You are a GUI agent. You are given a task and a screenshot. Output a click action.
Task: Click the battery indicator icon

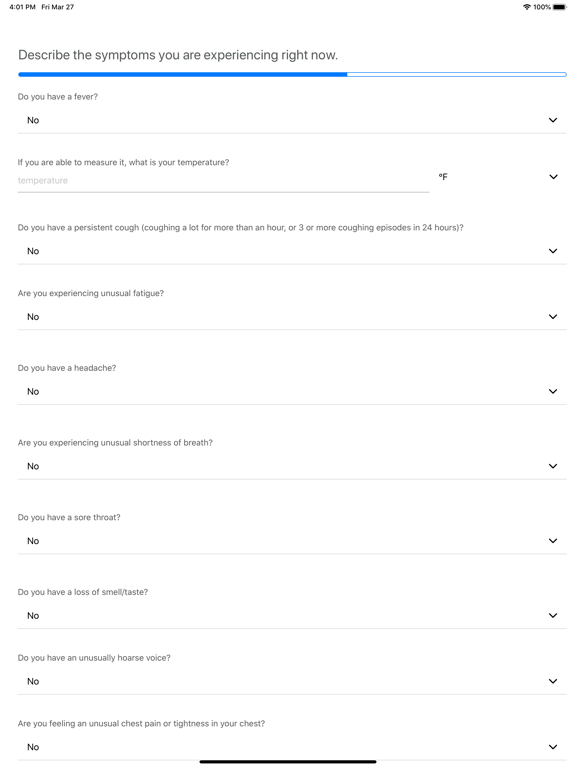(560, 7)
